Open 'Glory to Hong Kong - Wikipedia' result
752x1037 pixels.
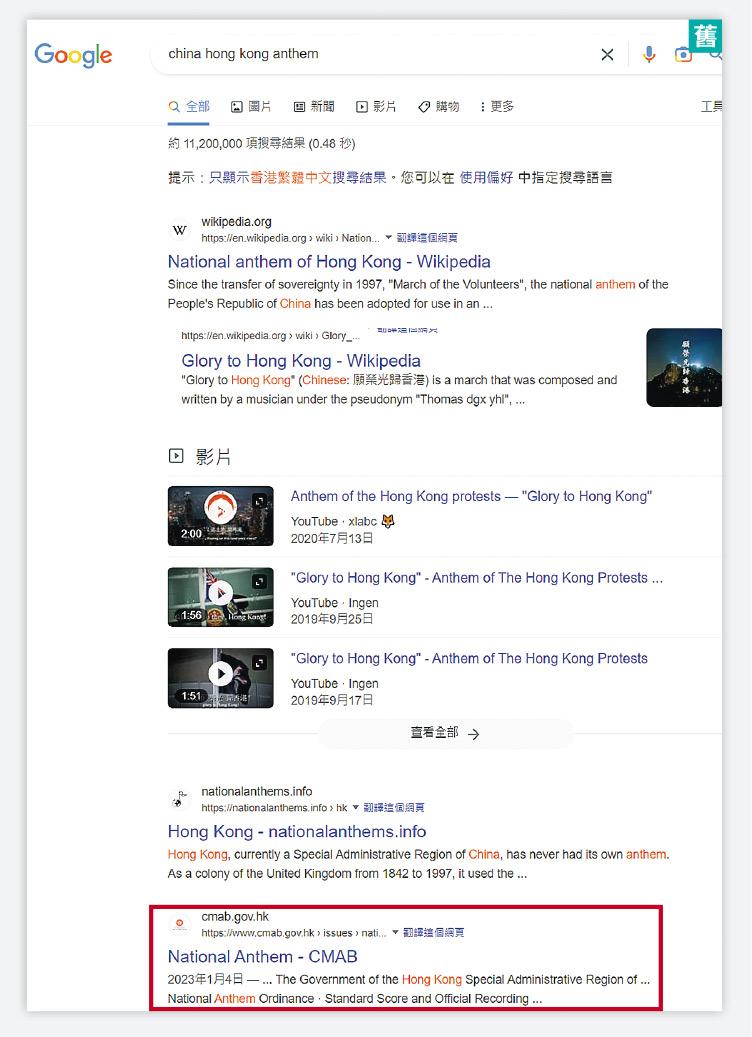301,360
